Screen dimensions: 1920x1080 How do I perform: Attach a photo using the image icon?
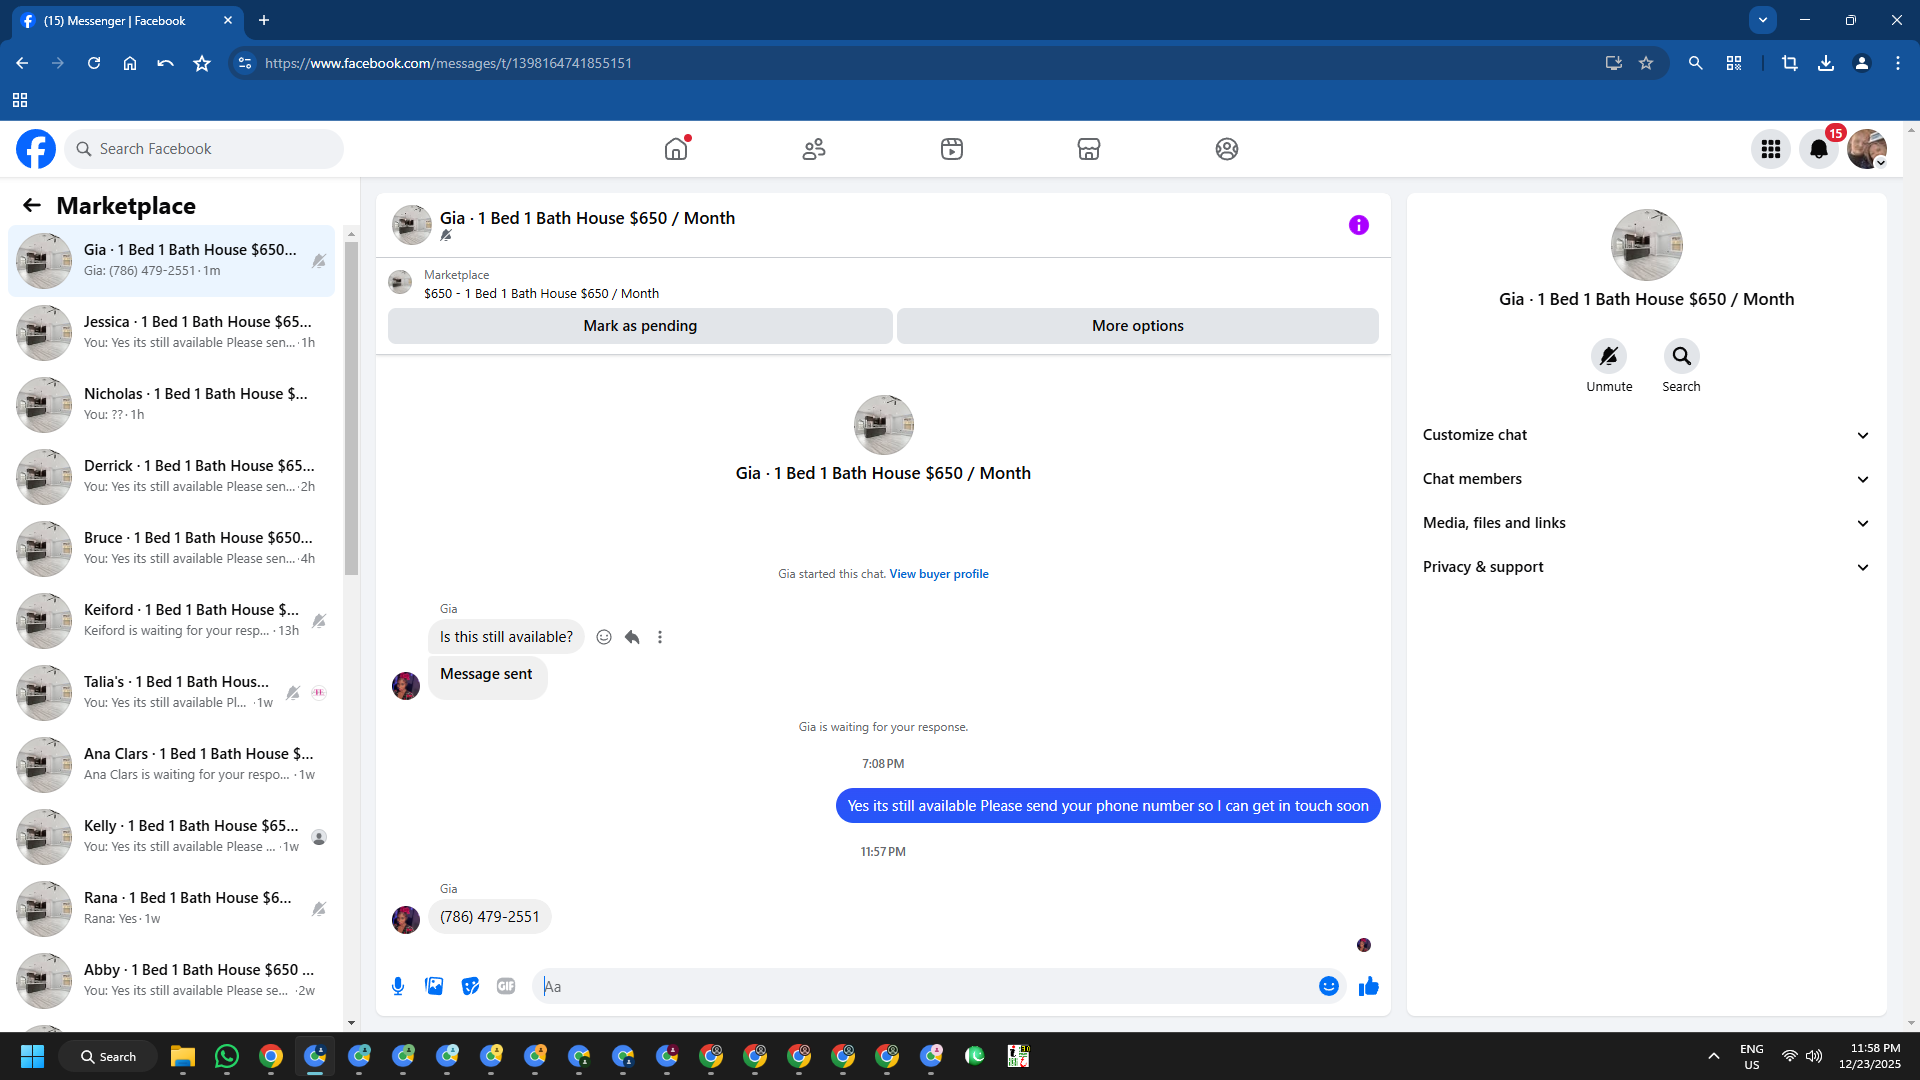[x=434, y=986]
